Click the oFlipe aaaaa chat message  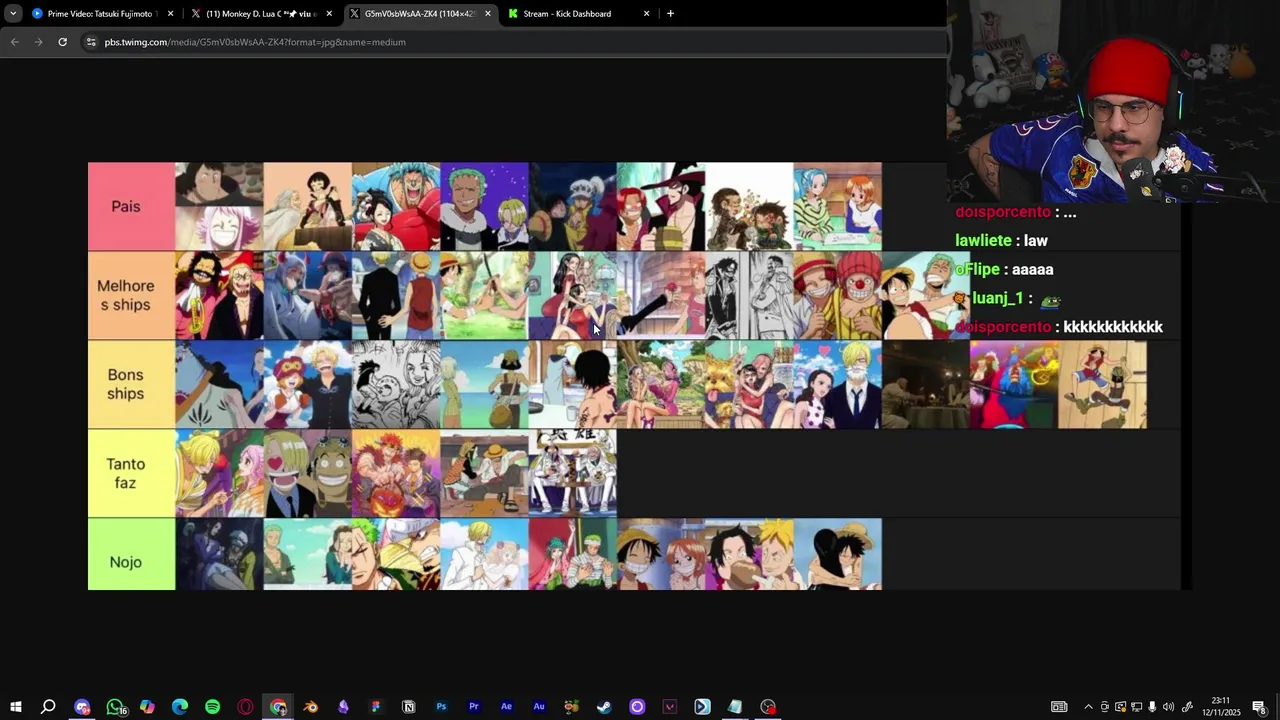(x=1004, y=270)
